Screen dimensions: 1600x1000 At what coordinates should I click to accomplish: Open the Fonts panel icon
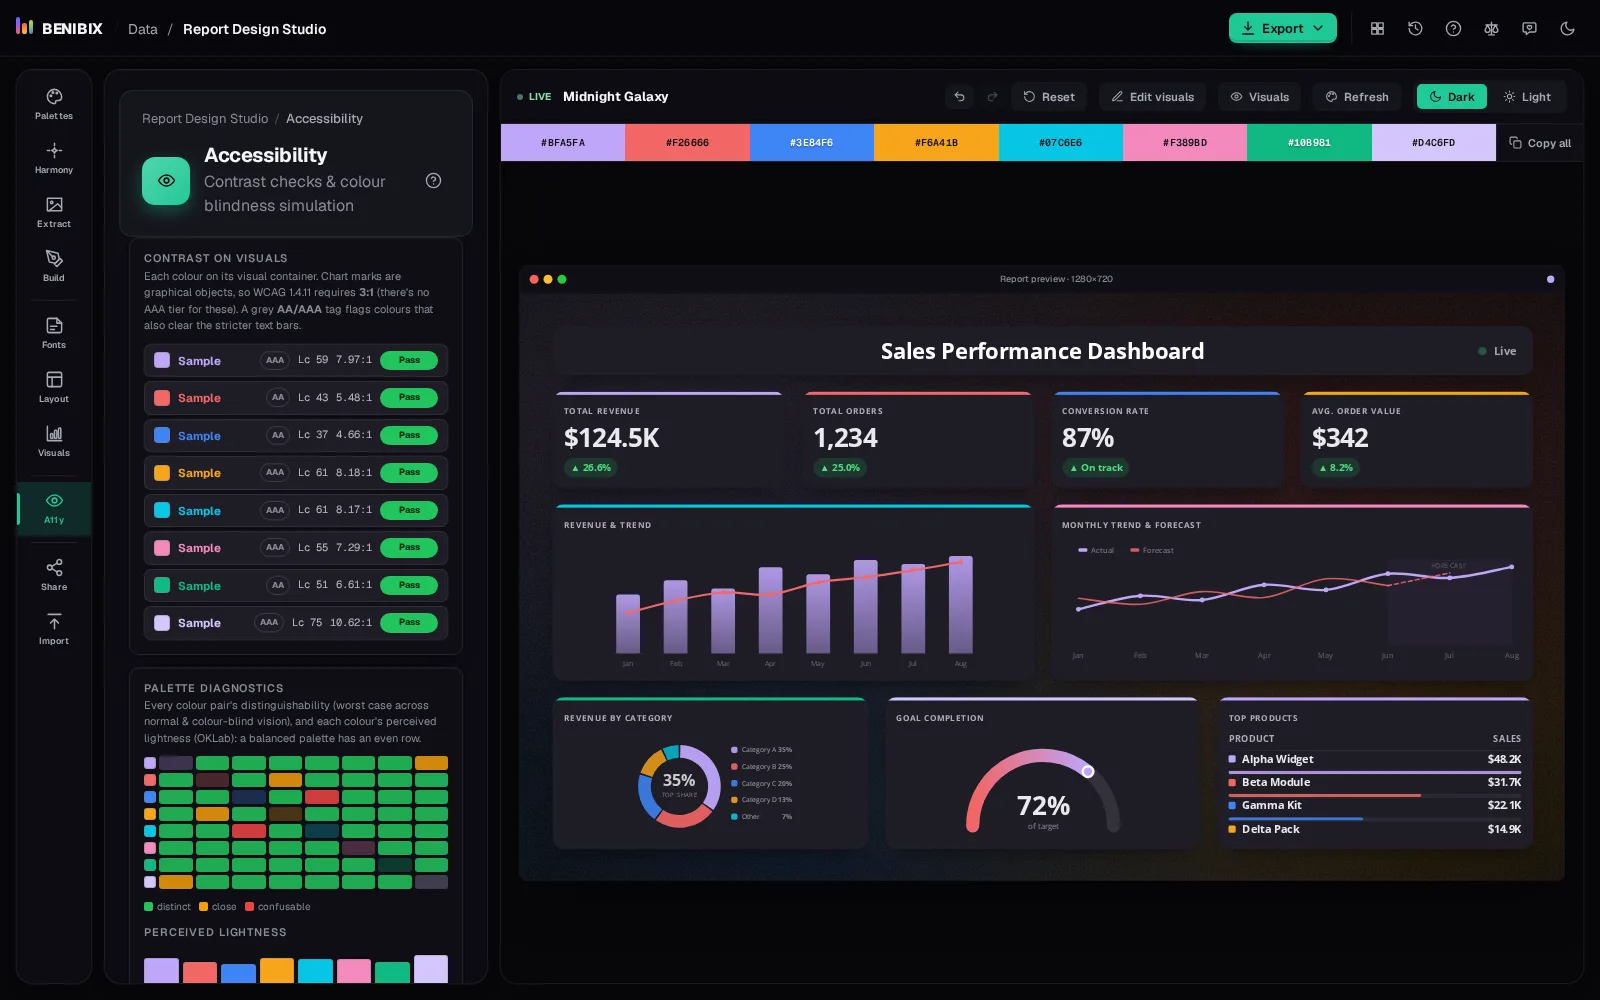coord(54,333)
